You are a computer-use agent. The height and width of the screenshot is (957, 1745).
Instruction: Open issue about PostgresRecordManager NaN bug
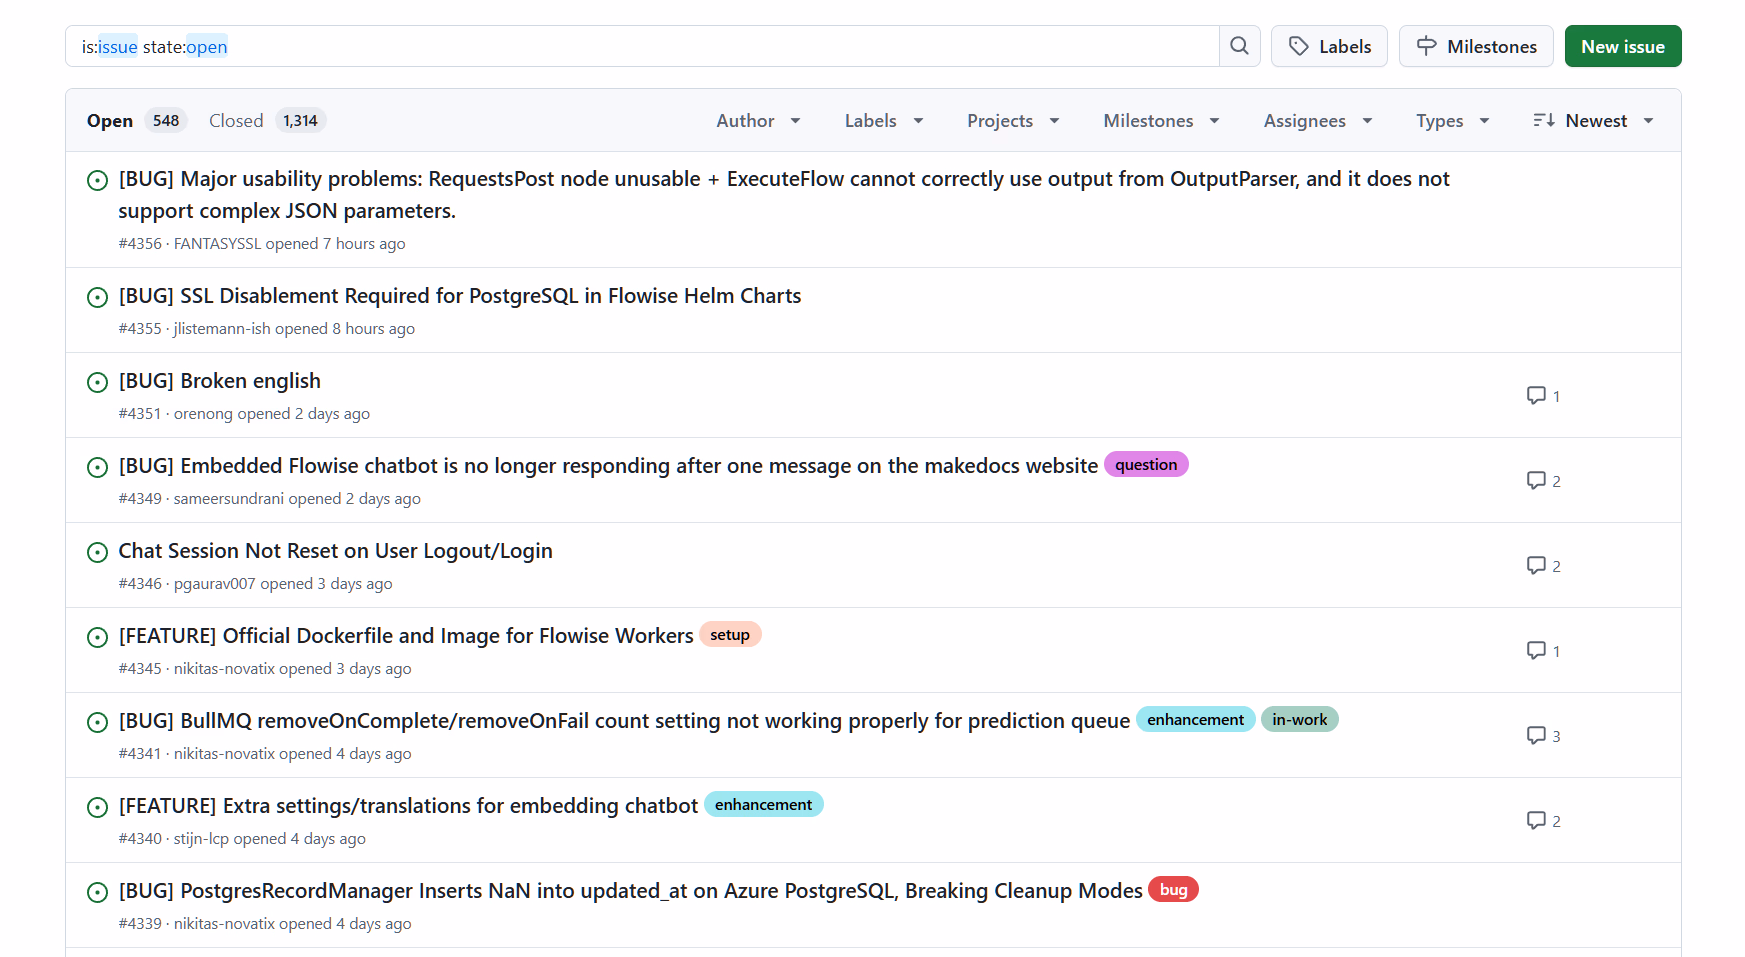pyautogui.click(x=630, y=891)
